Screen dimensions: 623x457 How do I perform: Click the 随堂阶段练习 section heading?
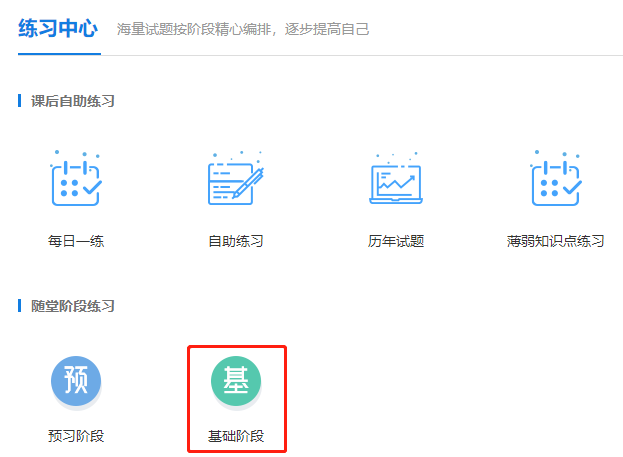(73, 306)
